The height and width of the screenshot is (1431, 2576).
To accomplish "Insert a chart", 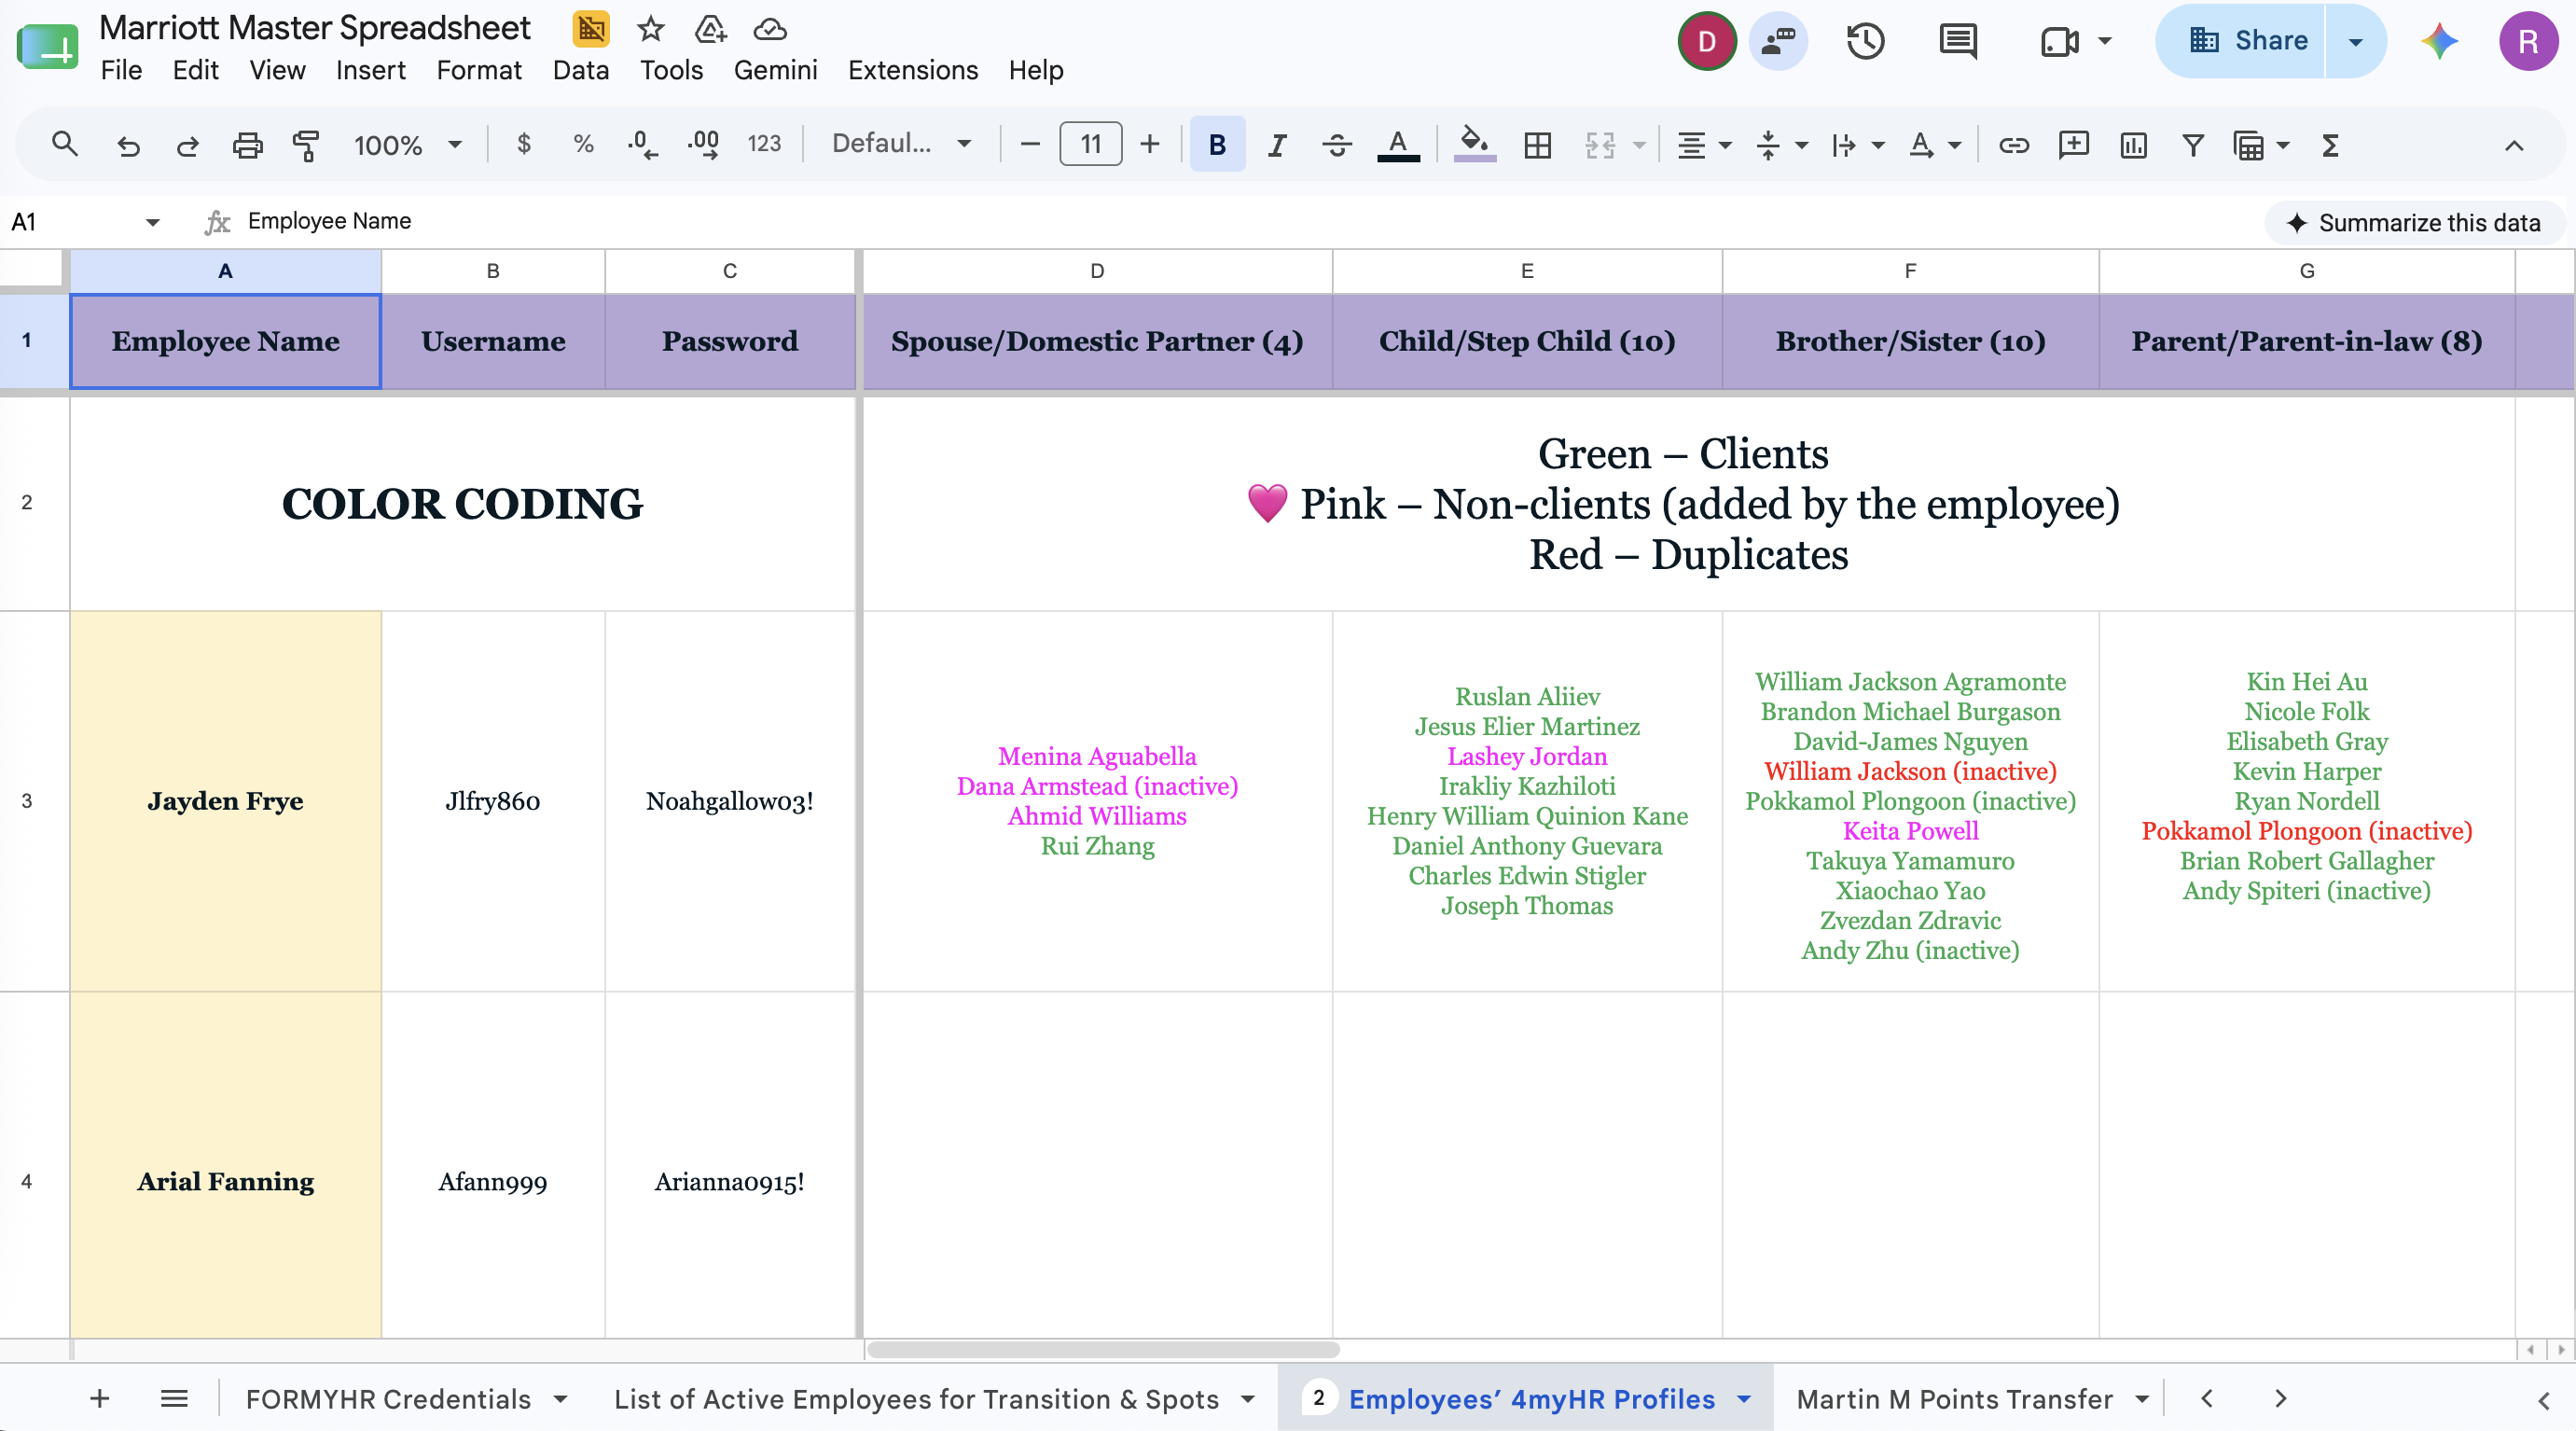I will click(x=2133, y=145).
